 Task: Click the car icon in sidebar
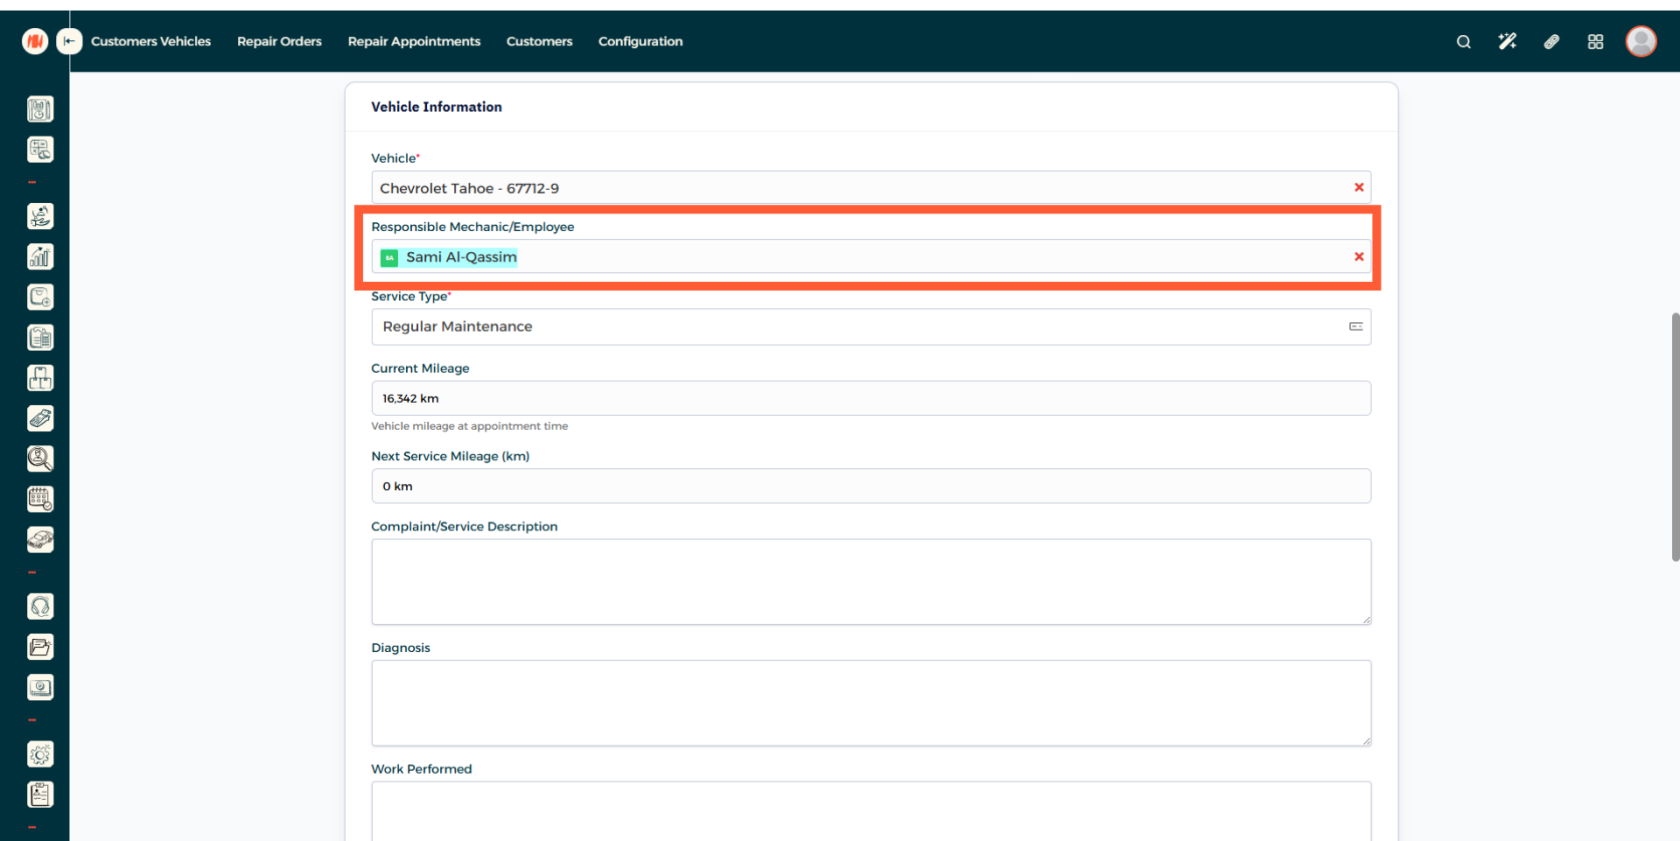click(40, 540)
